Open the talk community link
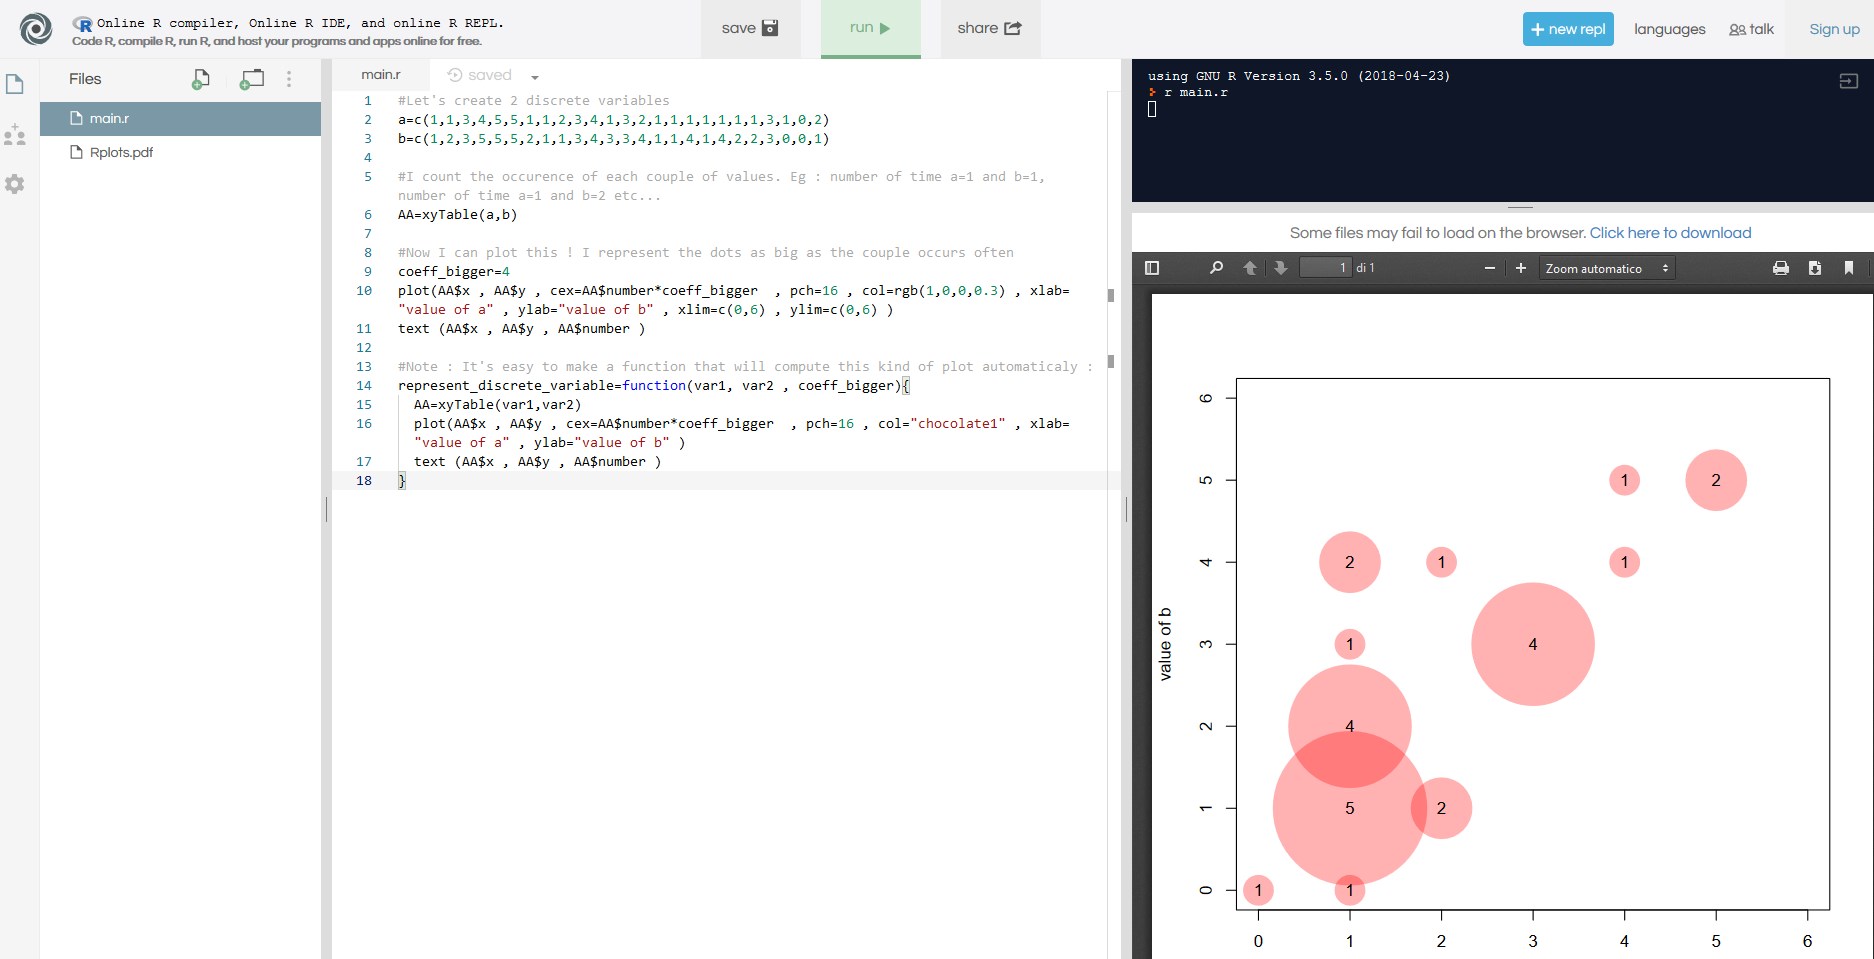The image size is (1874, 959). coord(1752,29)
